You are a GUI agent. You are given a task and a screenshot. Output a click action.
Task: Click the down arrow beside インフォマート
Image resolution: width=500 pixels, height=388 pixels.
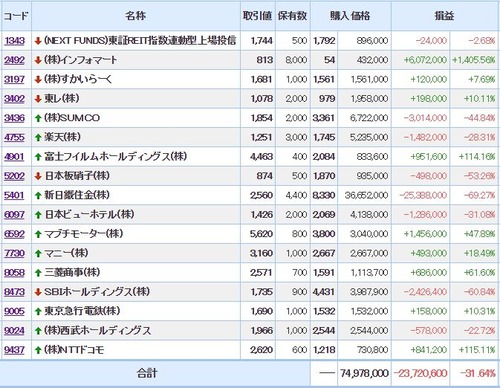38,60
